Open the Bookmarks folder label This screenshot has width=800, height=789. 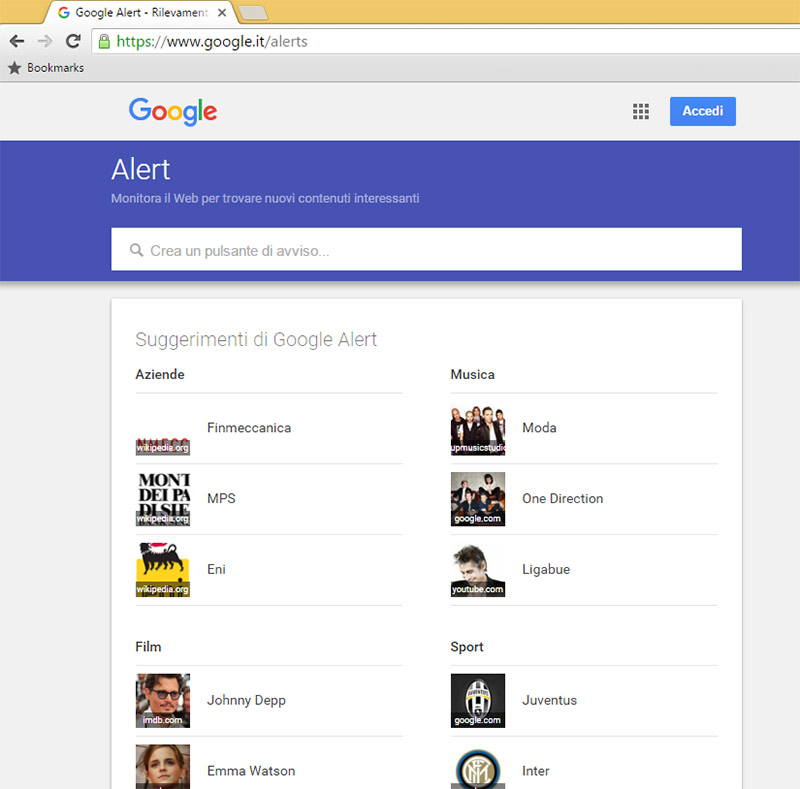[x=56, y=68]
